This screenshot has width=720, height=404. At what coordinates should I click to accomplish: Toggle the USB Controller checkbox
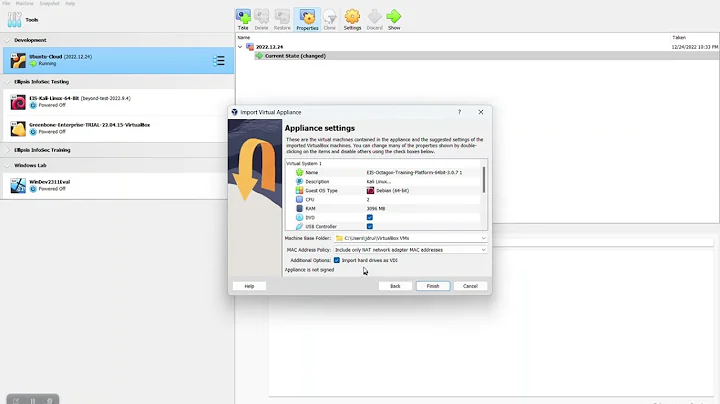click(x=370, y=226)
